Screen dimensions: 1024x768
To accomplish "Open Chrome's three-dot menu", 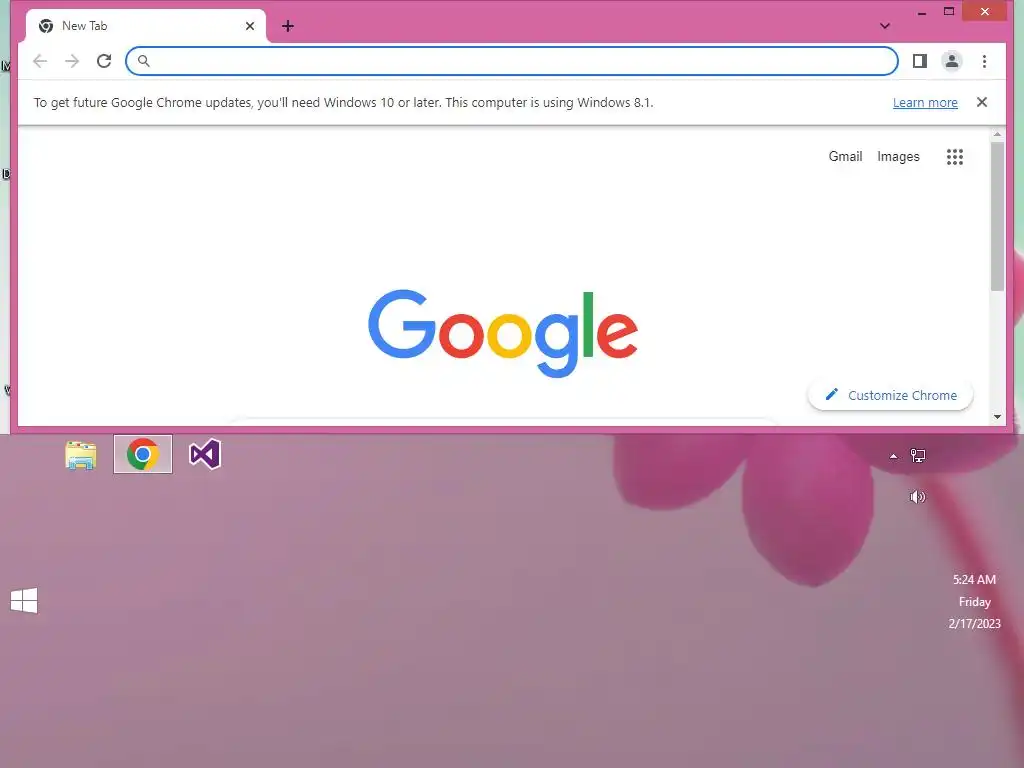I will pos(984,61).
